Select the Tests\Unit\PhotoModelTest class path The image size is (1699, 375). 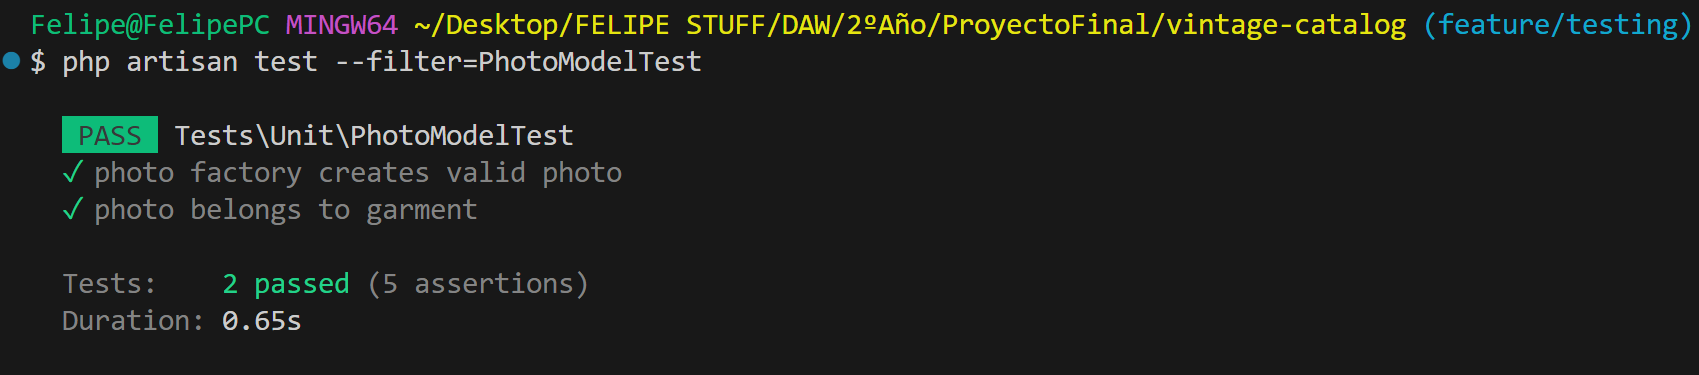[x=374, y=135]
